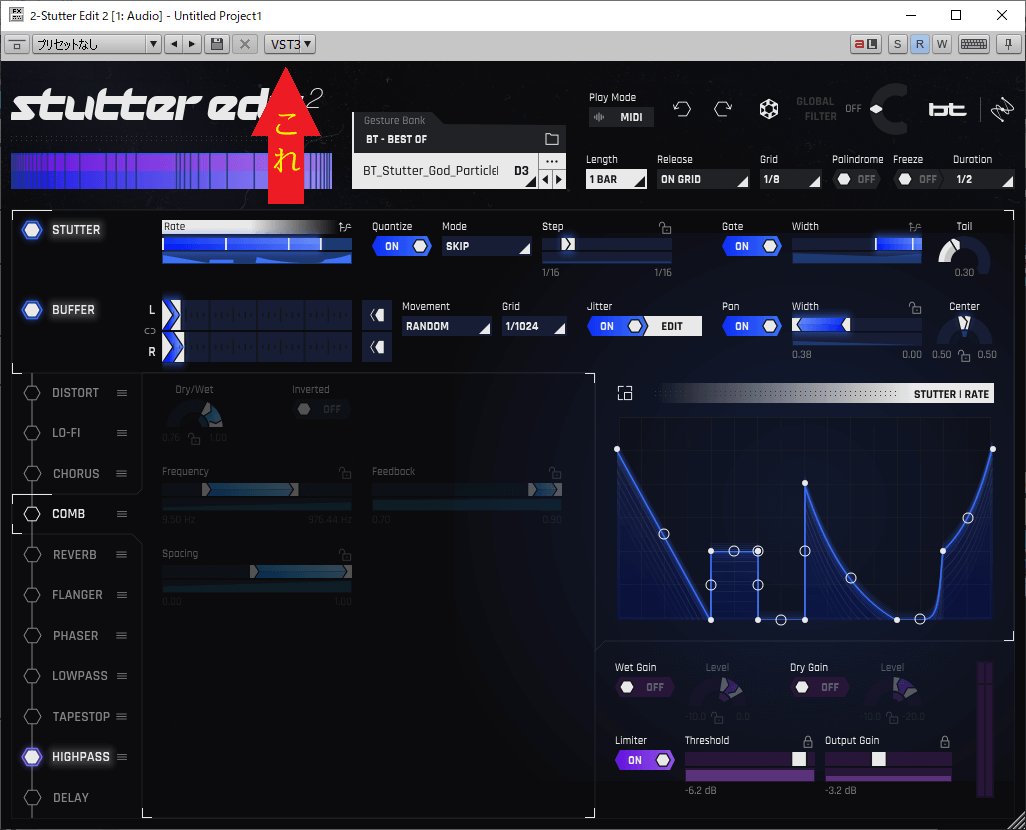Click the Play Mode MIDI button
The width and height of the screenshot is (1026, 830).
click(x=621, y=117)
